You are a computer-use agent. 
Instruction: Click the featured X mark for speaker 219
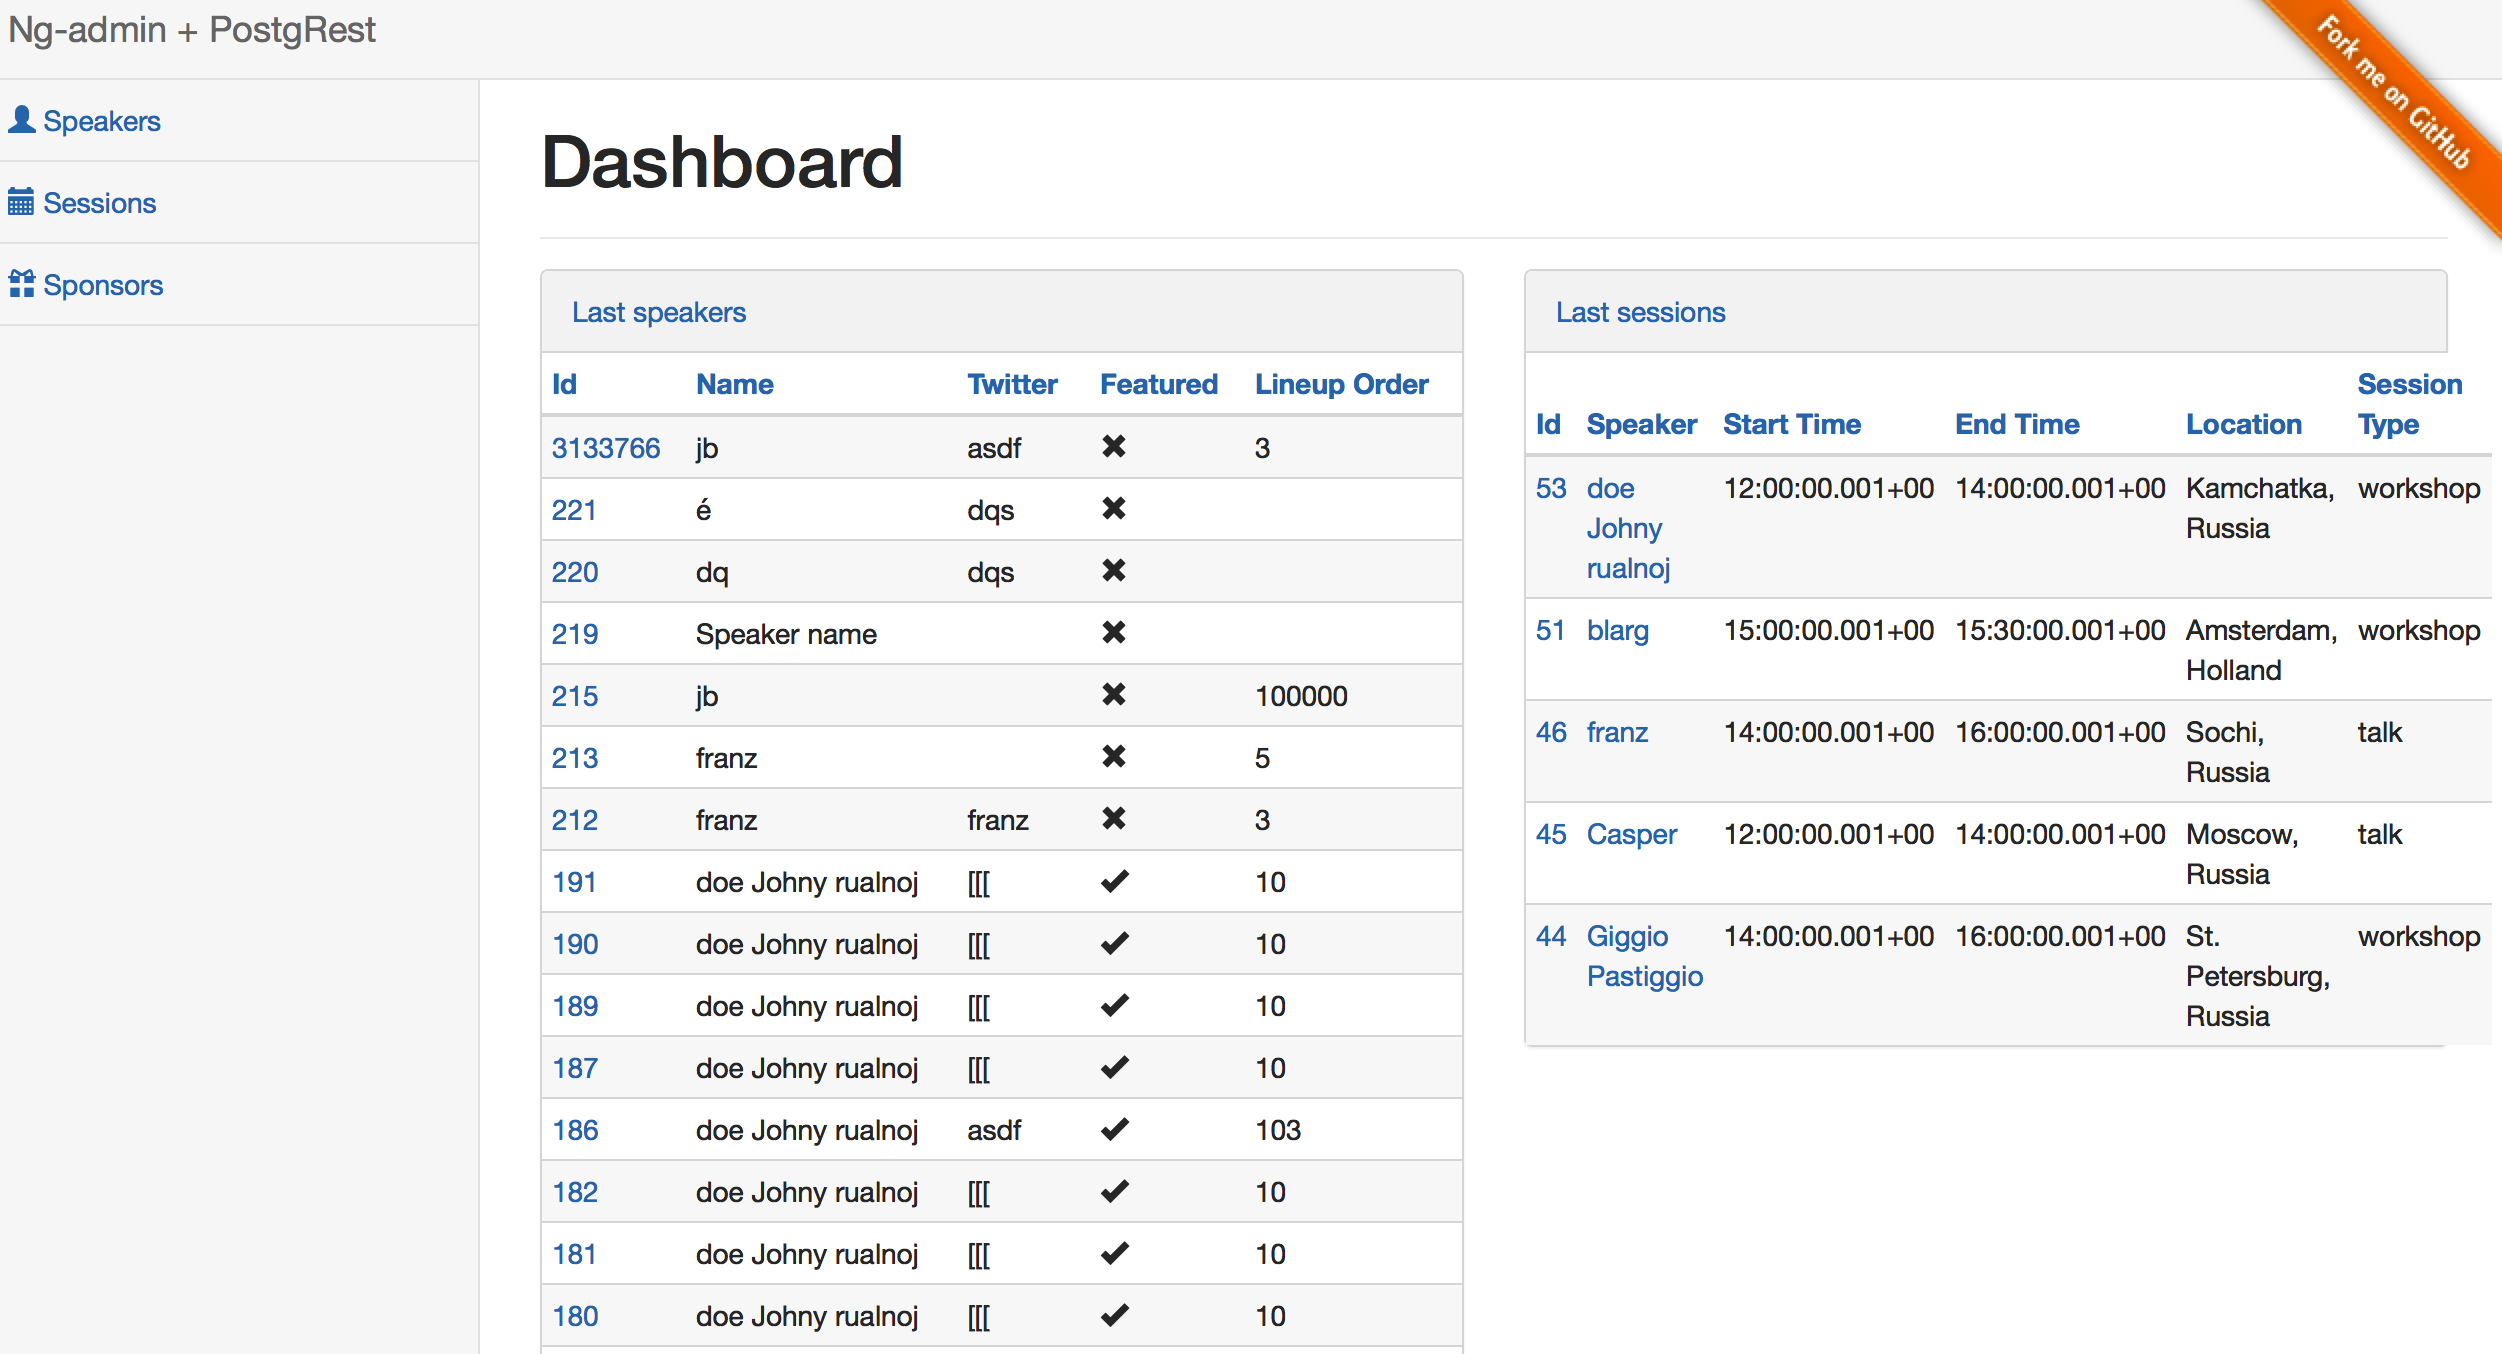click(1113, 633)
